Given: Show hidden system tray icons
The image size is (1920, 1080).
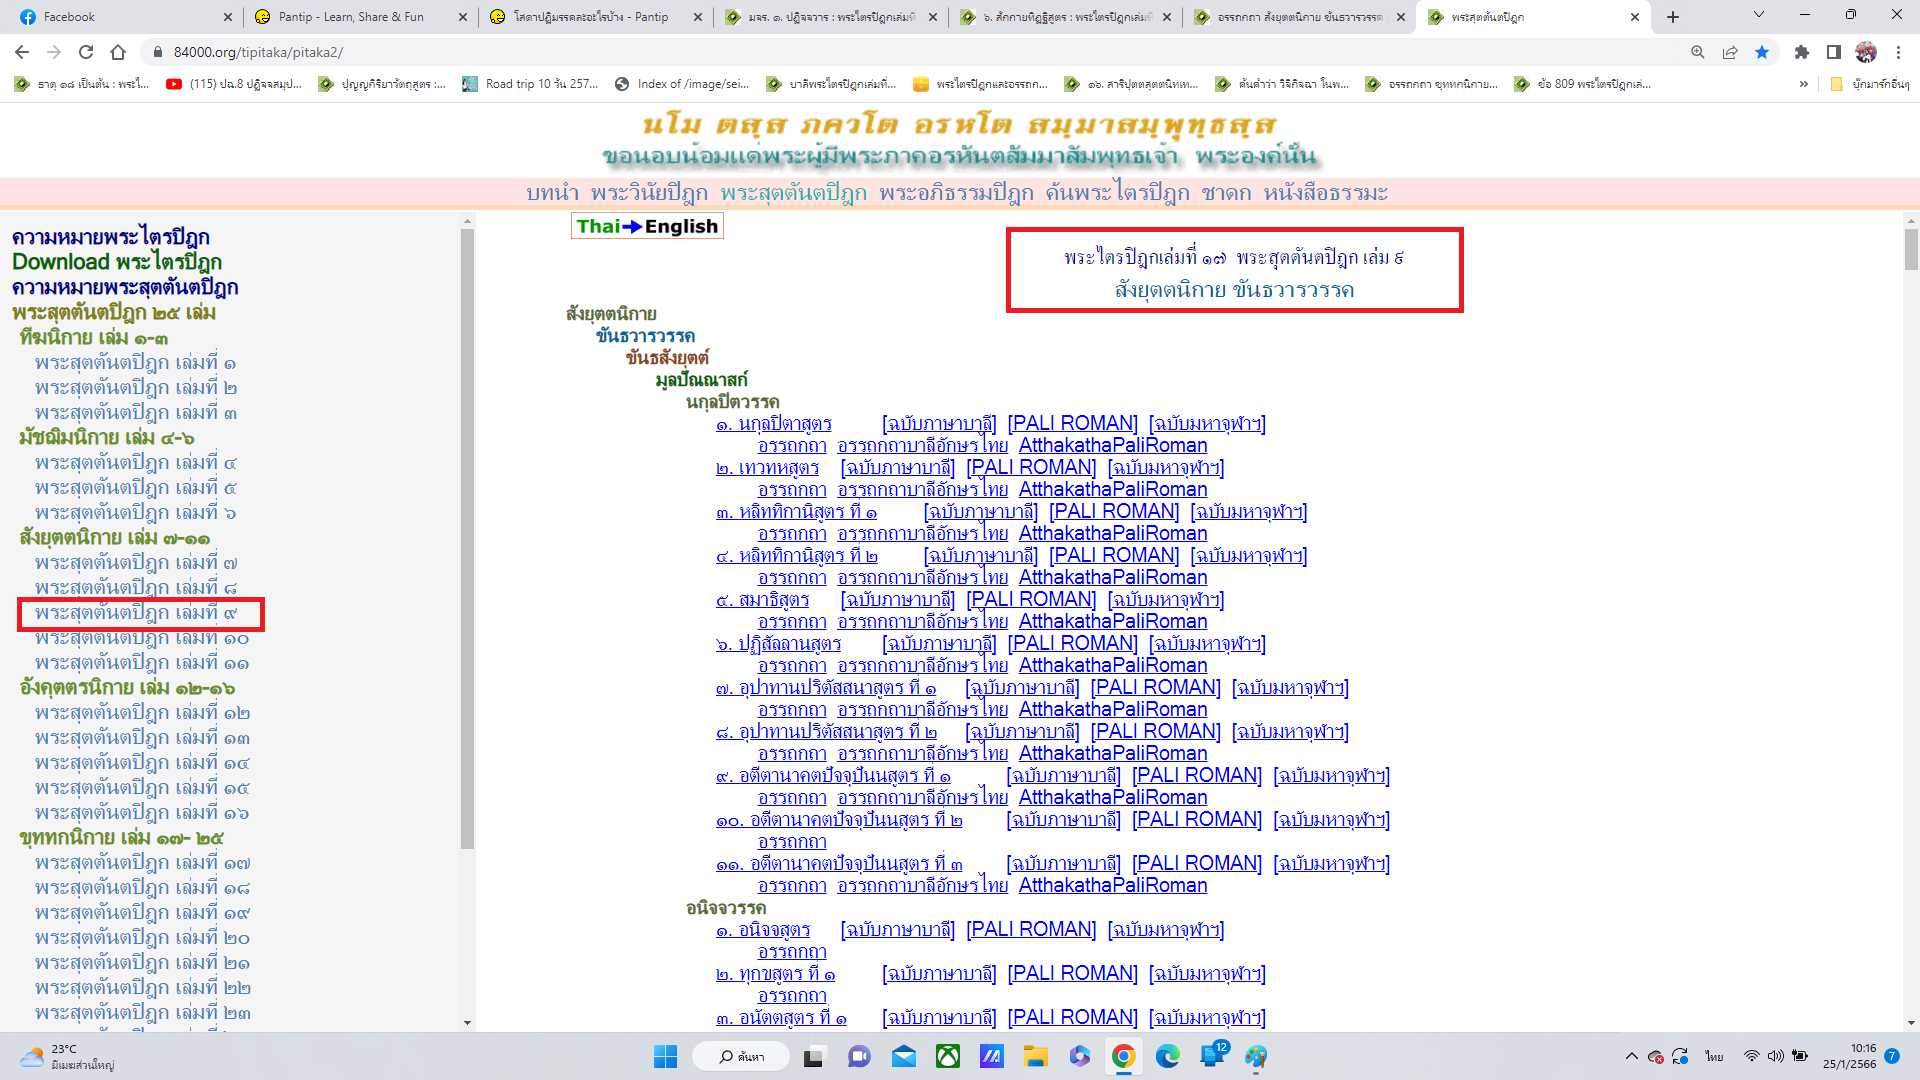Looking at the screenshot, I should point(1631,1056).
